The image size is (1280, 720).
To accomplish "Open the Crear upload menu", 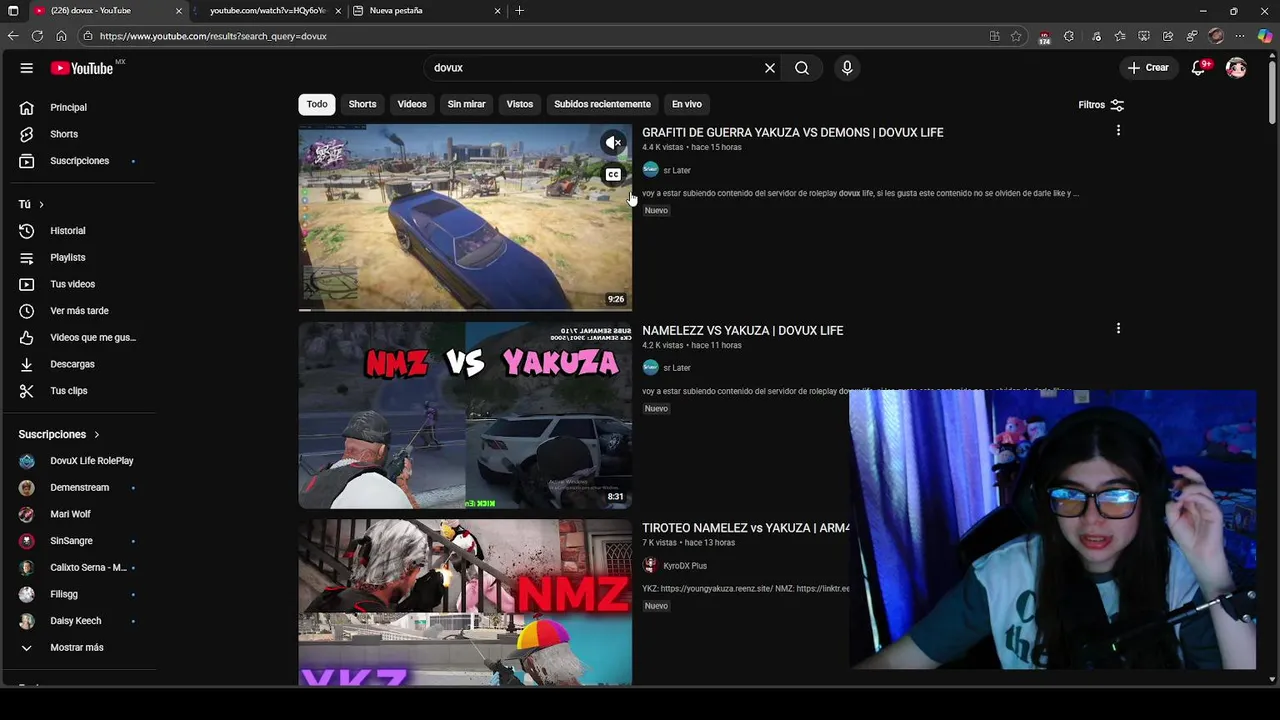I will click(x=1148, y=68).
